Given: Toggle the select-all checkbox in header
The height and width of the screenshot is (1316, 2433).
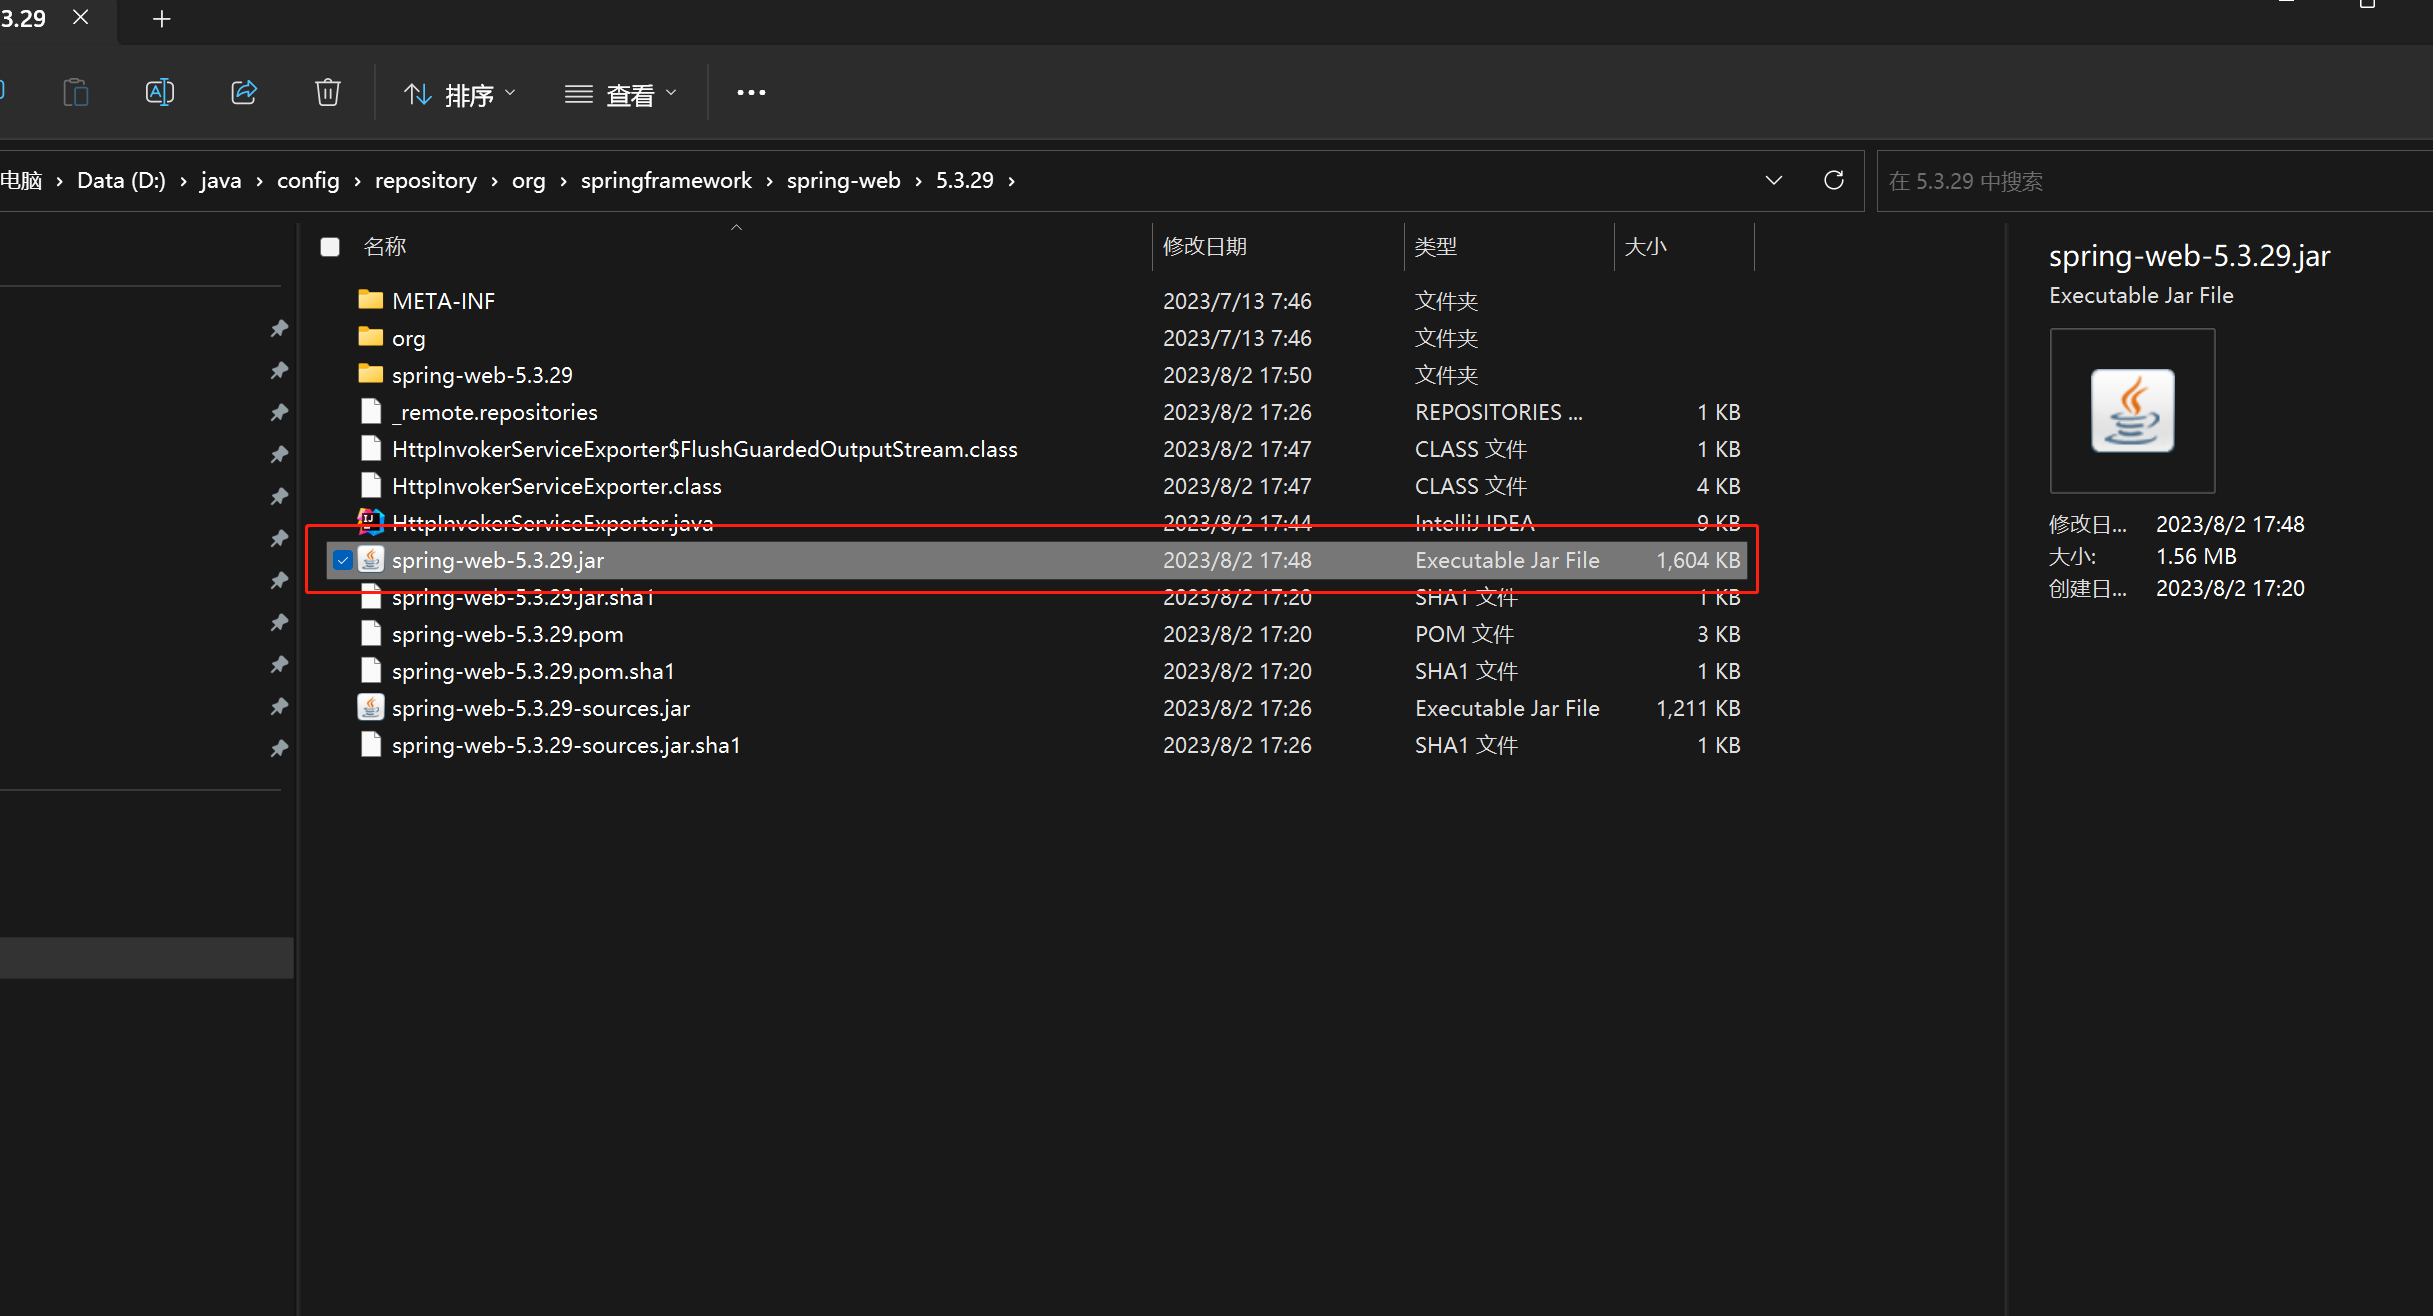Looking at the screenshot, I should 330,246.
